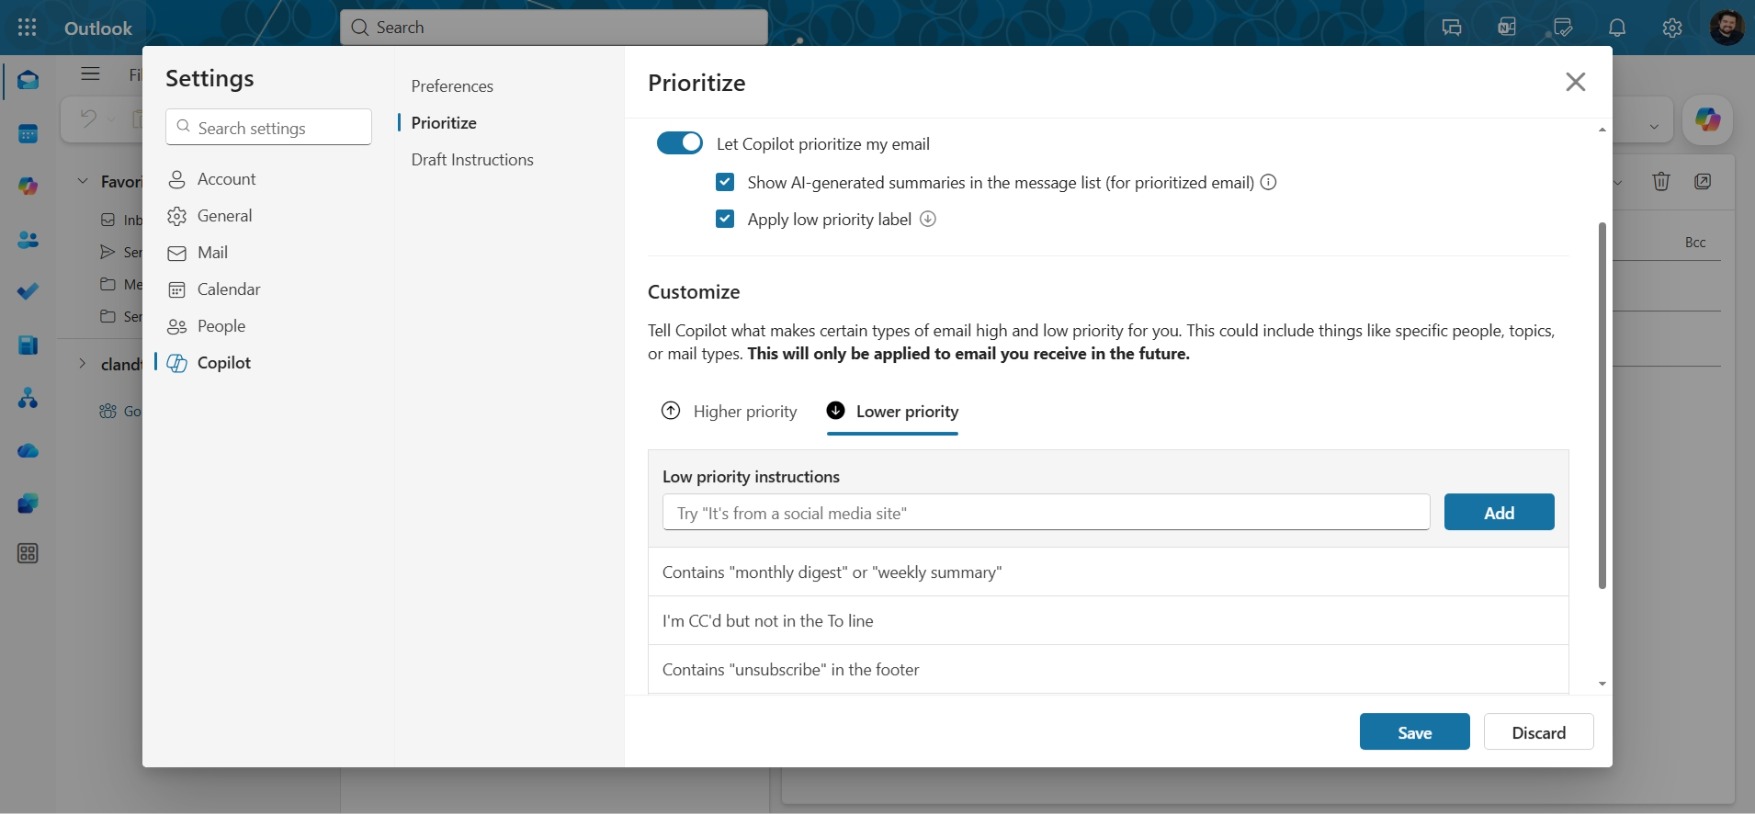Viewport: 1755px width, 814px height.
Task: Open More apps grid in left rail
Action: coord(28,554)
